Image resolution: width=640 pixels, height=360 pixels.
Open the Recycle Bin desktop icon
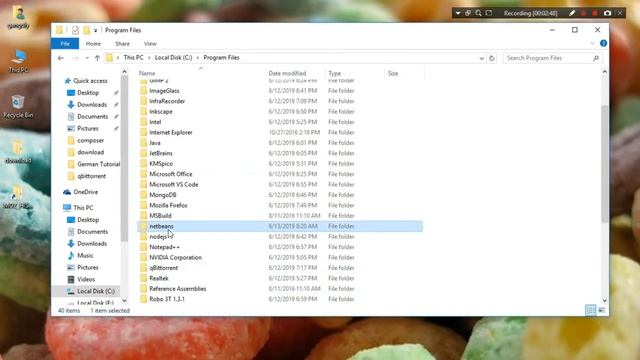click(x=18, y=107)
